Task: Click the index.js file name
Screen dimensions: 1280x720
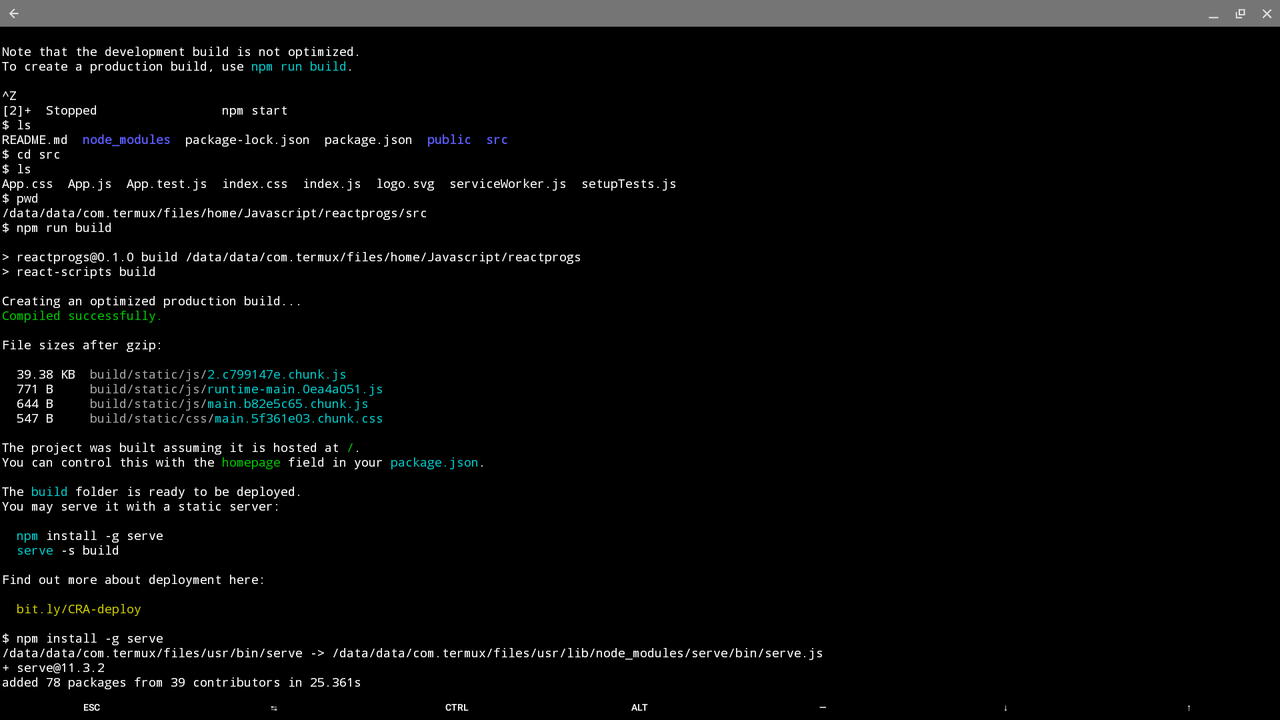Action: tap(332, 184)
